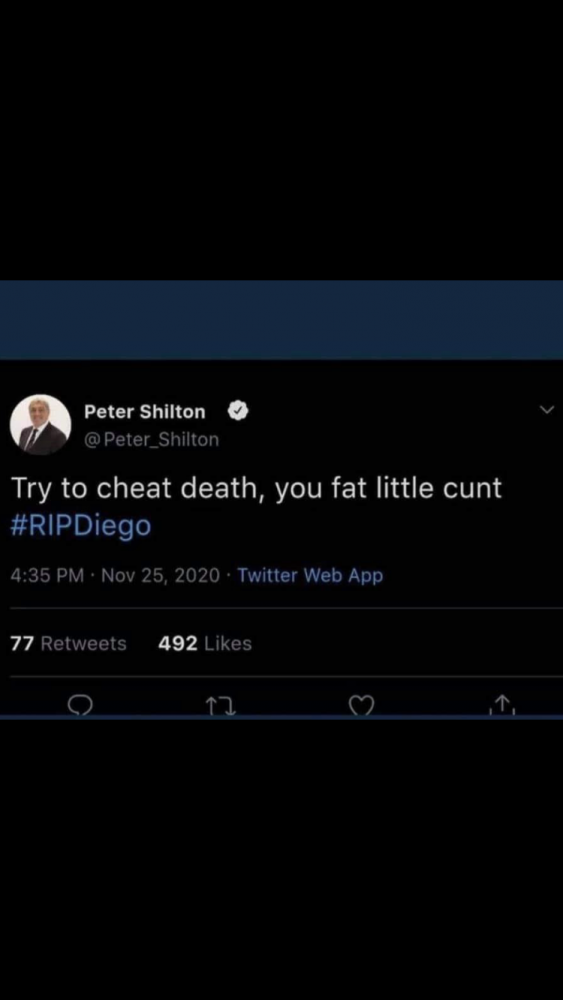Open the #RIPDiego hashtag
Screen dimensions: 563x1000
pos(81,526)
